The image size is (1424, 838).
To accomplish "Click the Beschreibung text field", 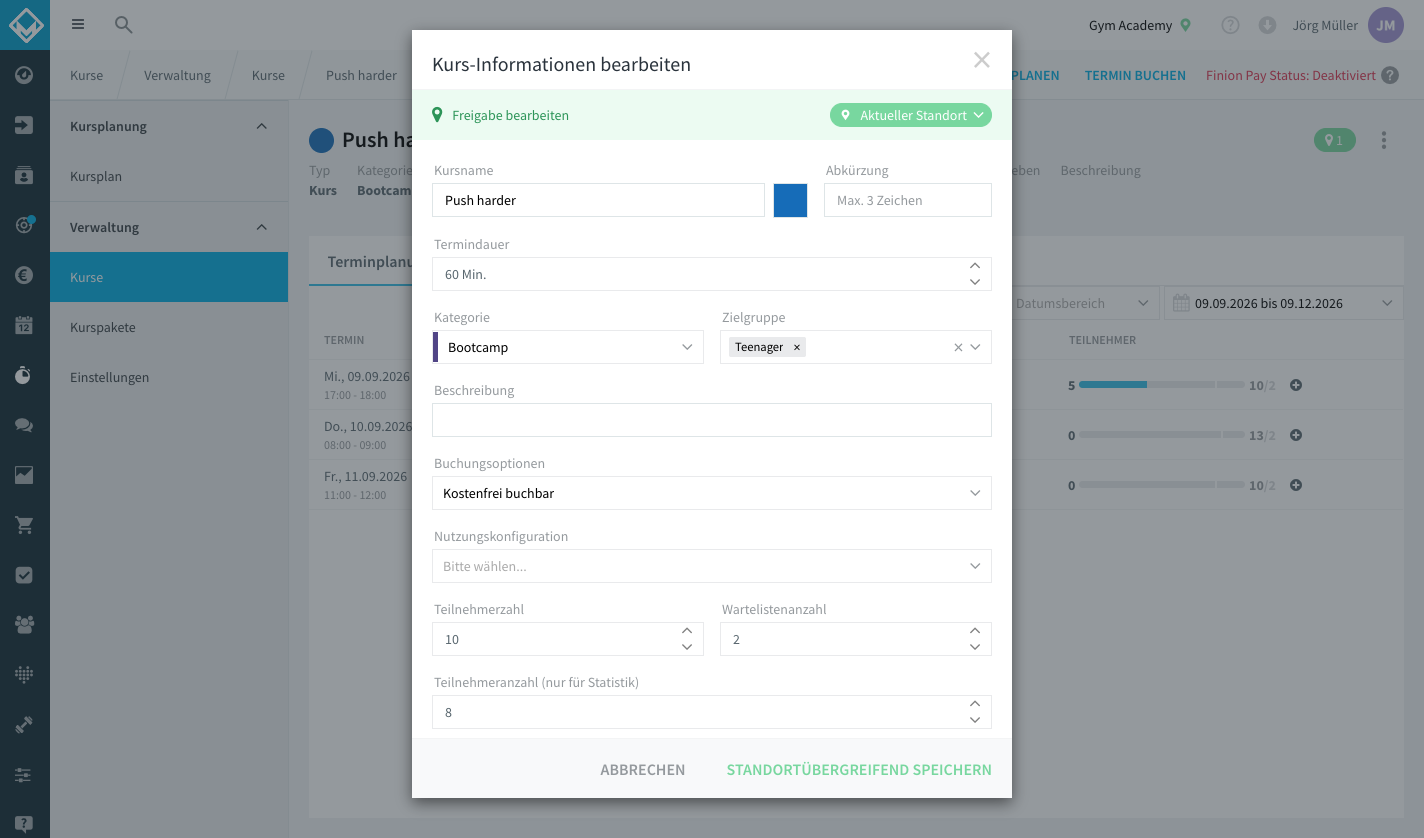I will (x=712, y=420).
